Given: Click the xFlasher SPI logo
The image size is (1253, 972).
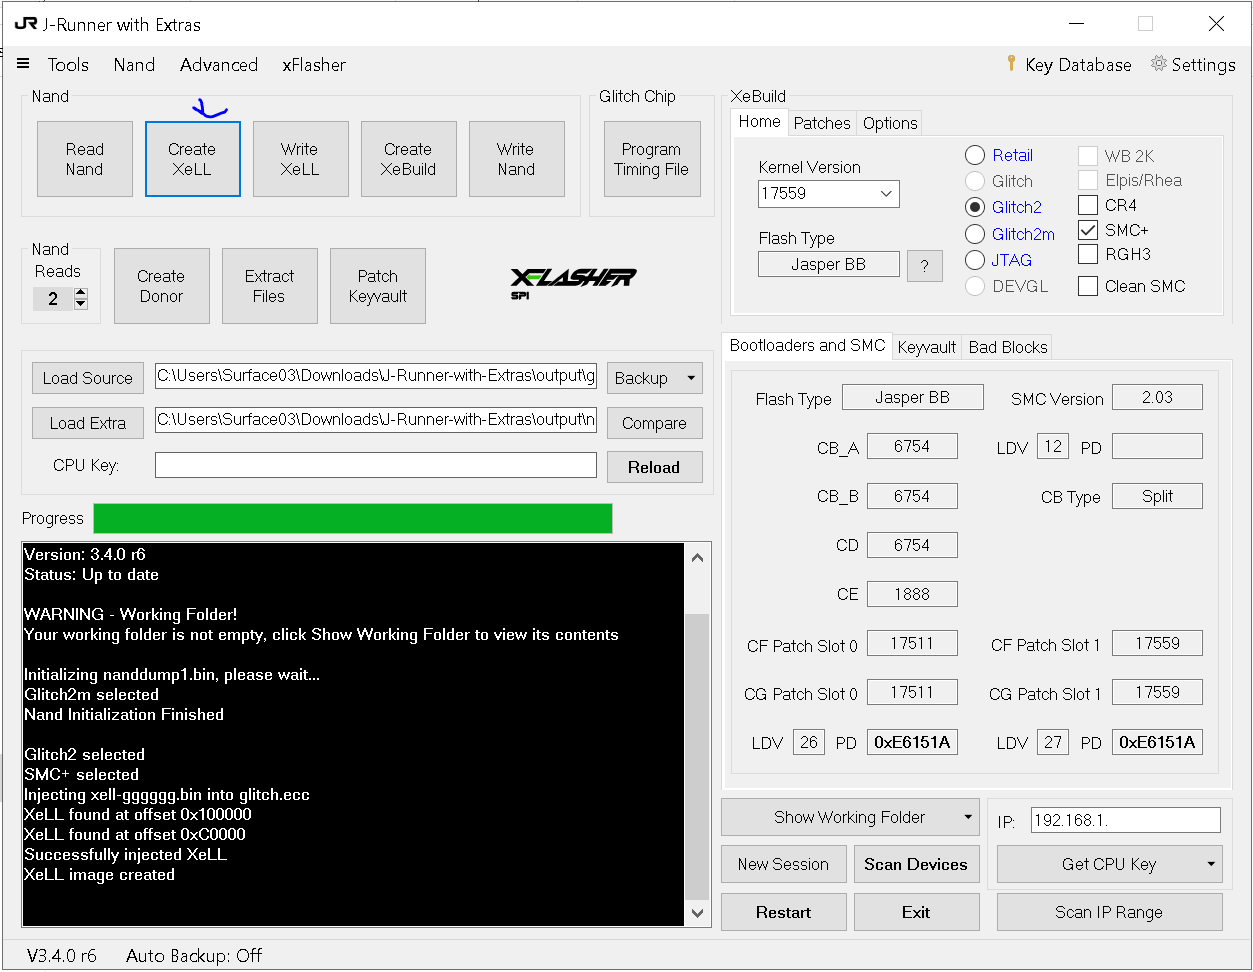Looking at the screenshot, I should coord(573,283).
